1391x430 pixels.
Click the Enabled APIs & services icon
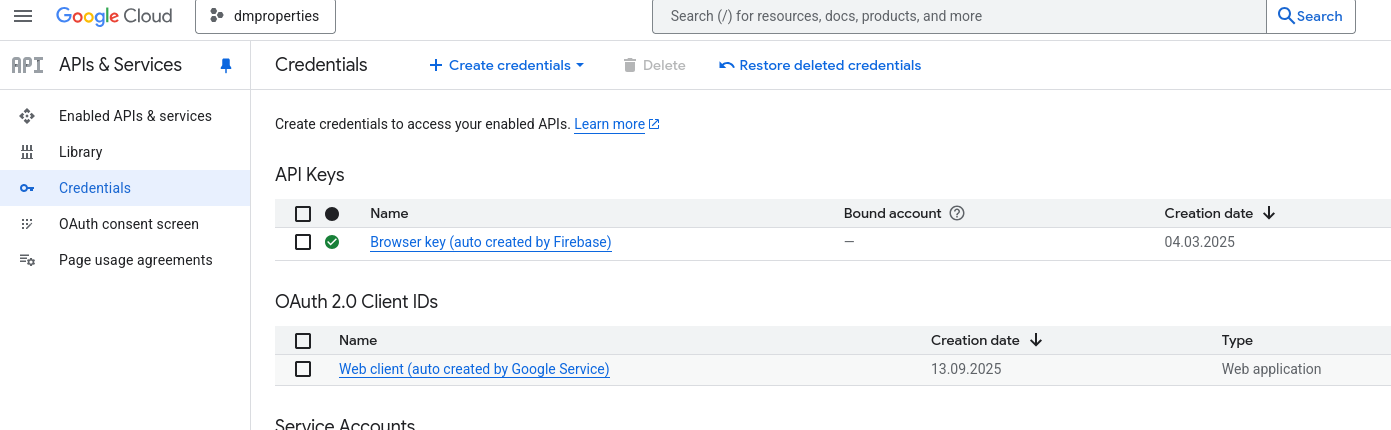[27, 116]
